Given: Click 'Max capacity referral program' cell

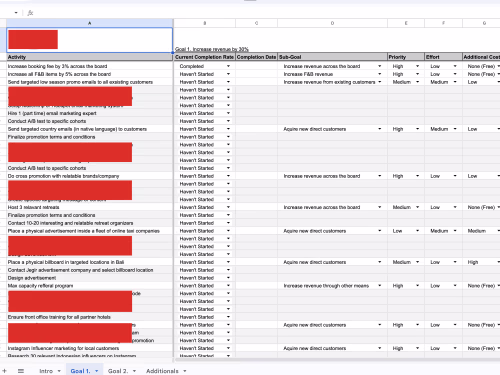Looking at the screenshot, I should pos(89,286).
